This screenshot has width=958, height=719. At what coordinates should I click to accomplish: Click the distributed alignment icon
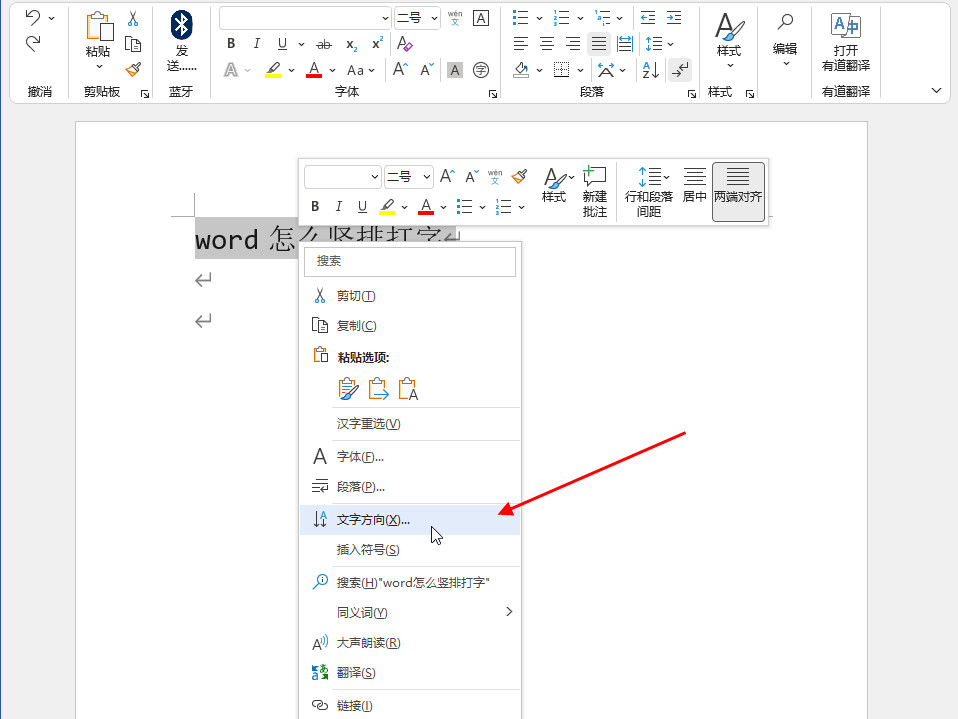pos(625,44)
